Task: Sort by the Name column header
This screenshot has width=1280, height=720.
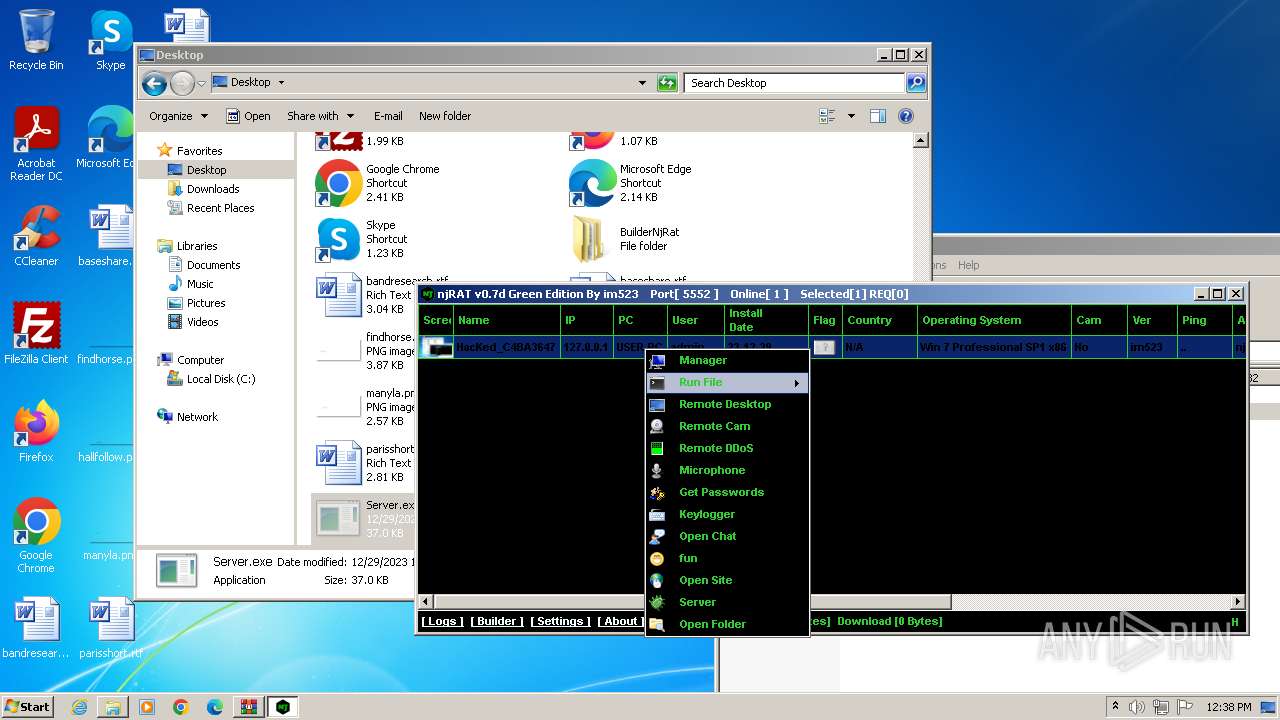Action: [507, 320]
